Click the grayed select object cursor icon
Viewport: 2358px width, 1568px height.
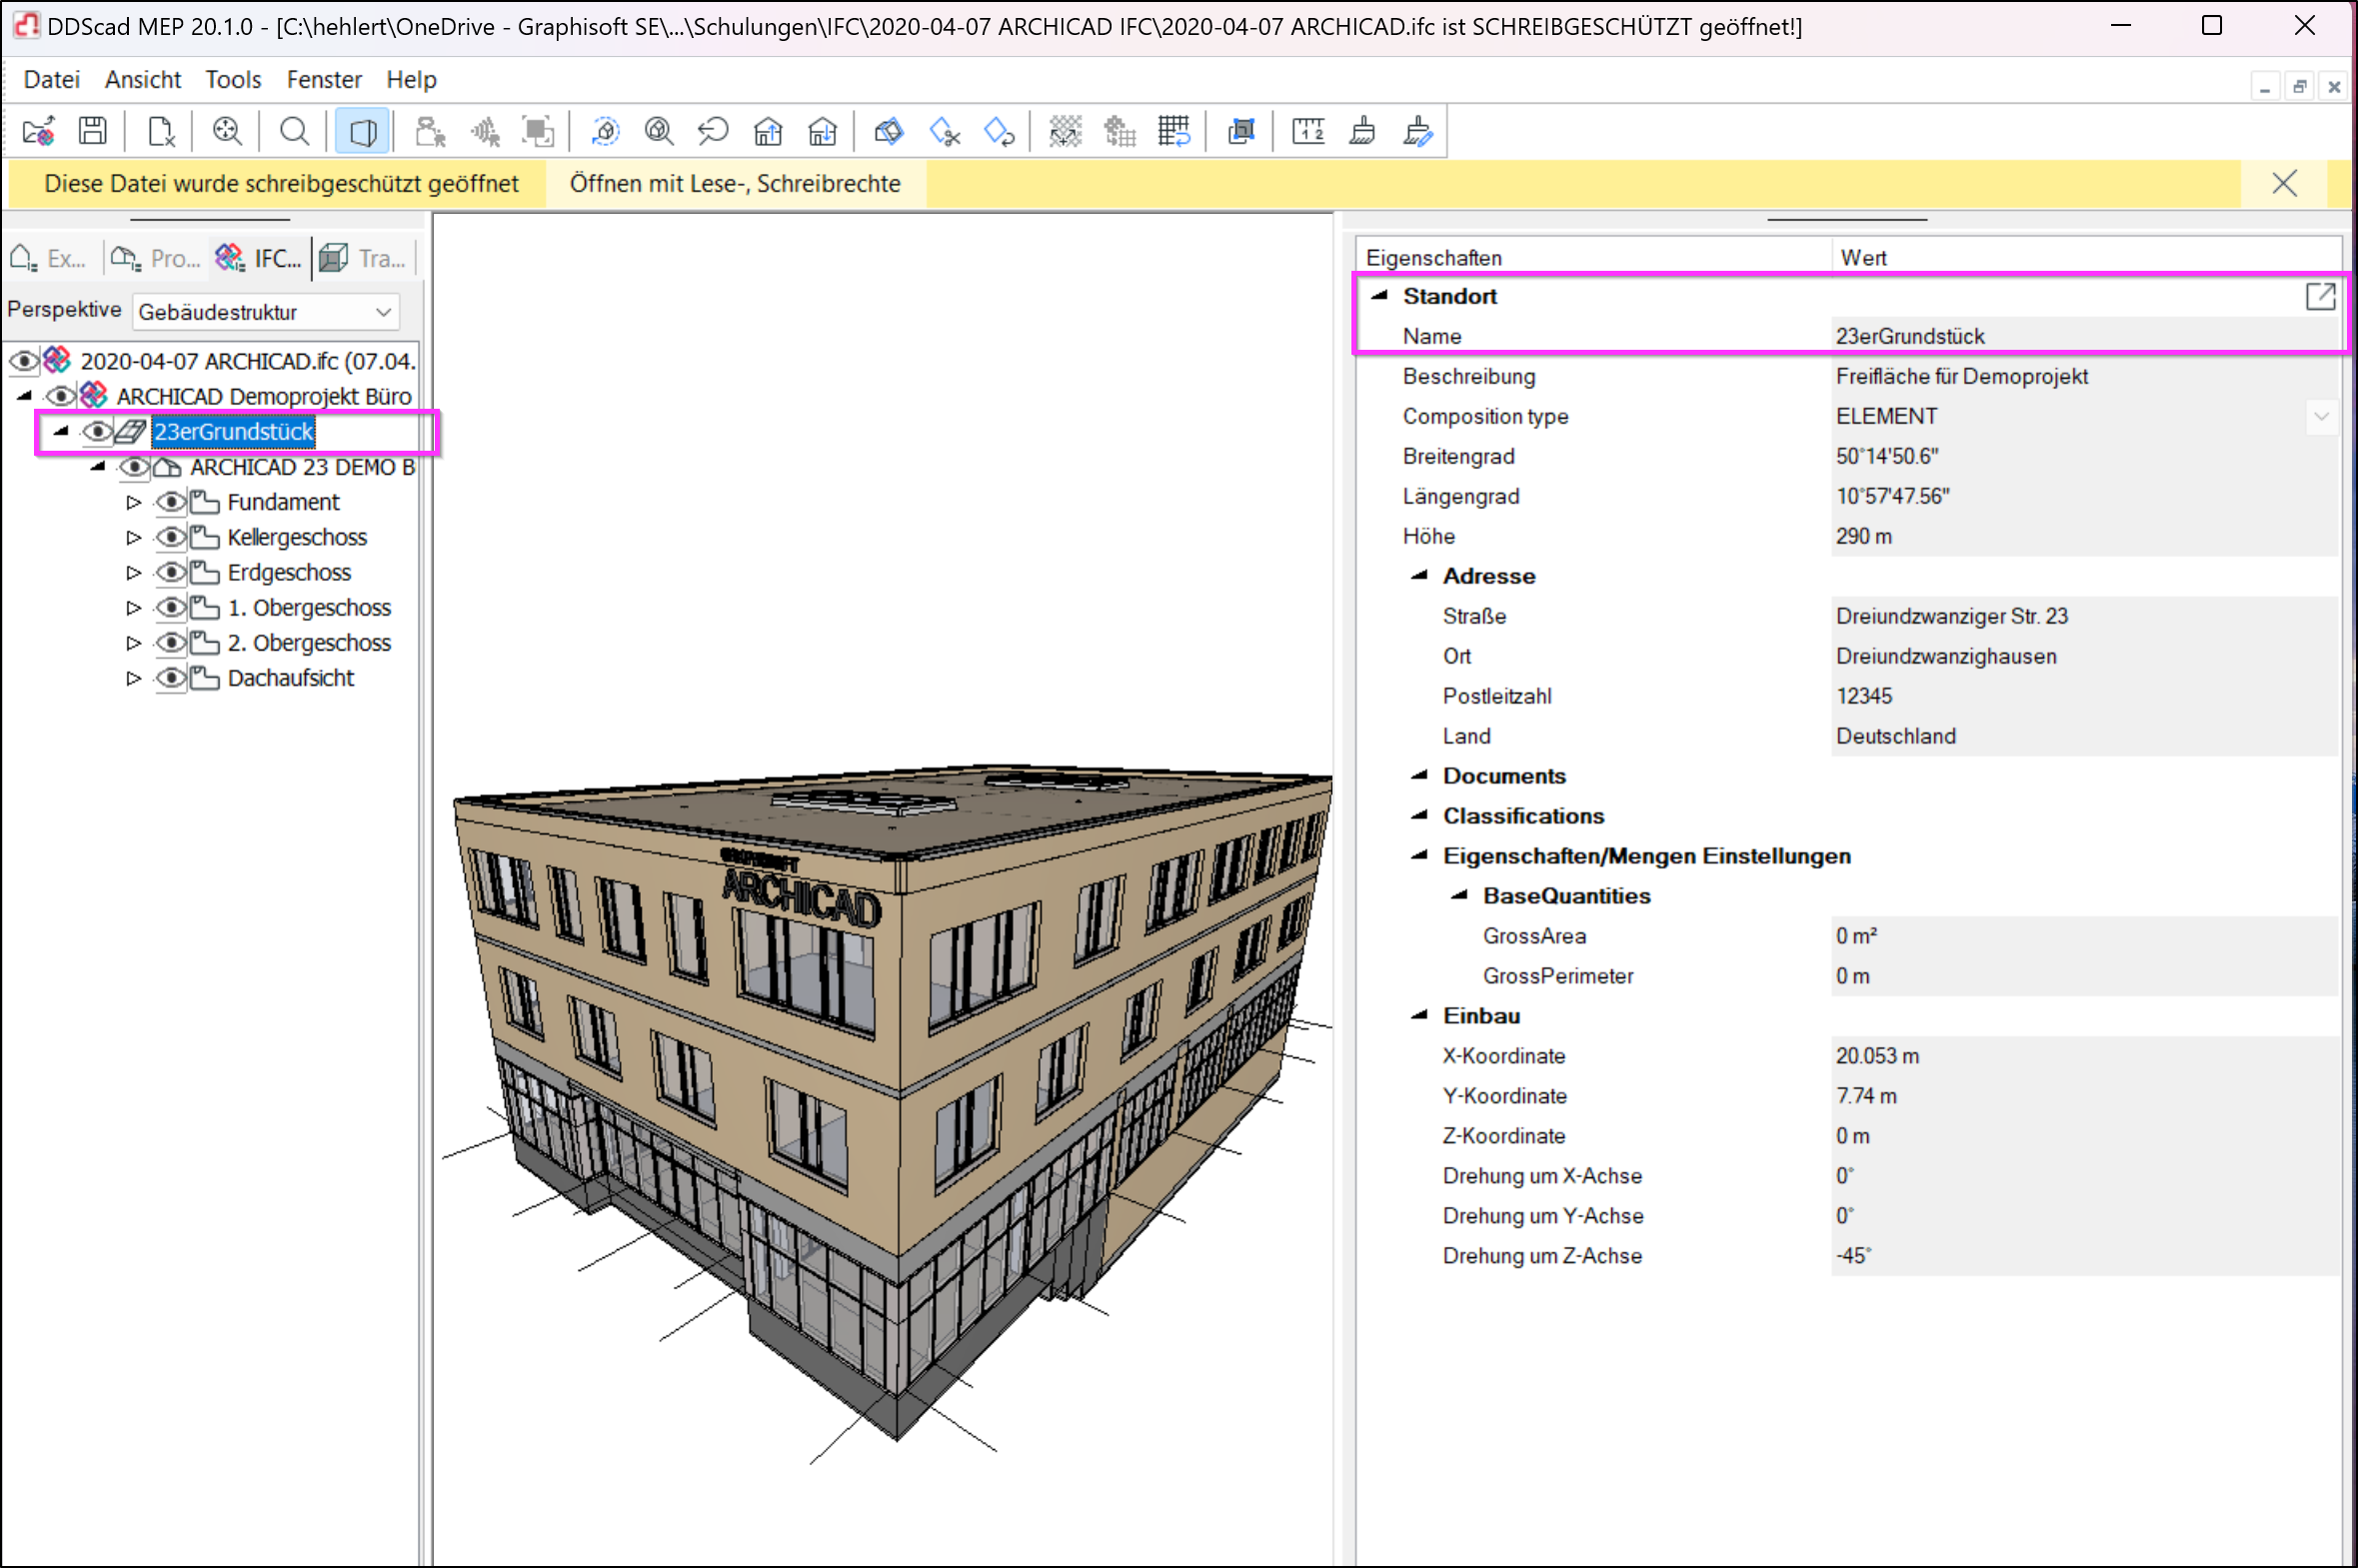[x=430, y=131]
